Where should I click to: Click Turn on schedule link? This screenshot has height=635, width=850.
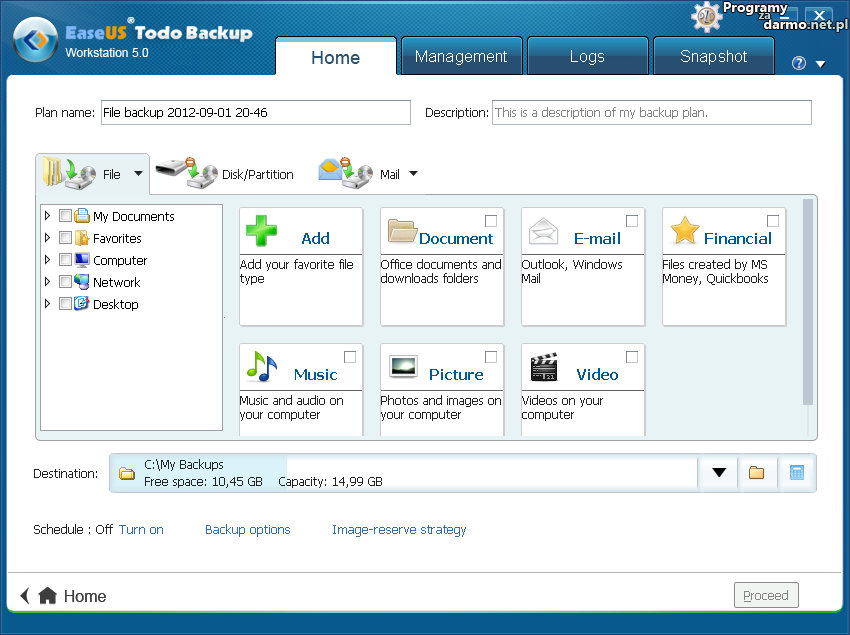(x=141, y=530)
